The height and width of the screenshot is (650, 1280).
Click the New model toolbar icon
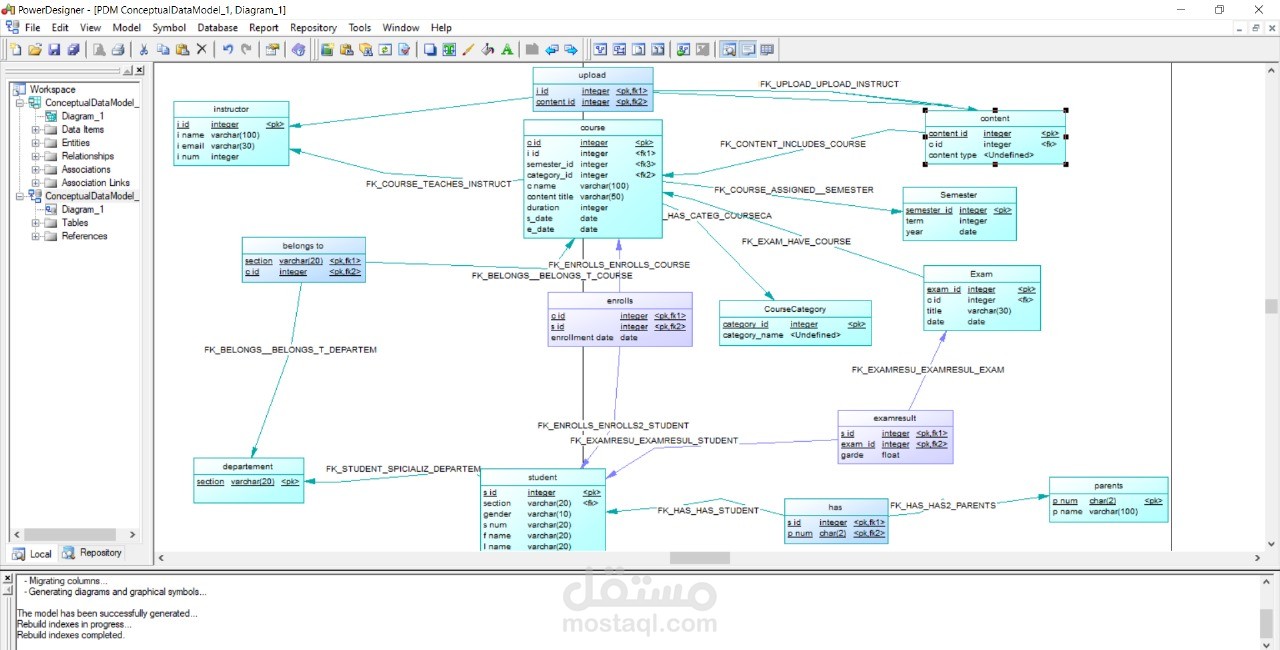pos(16,49)
